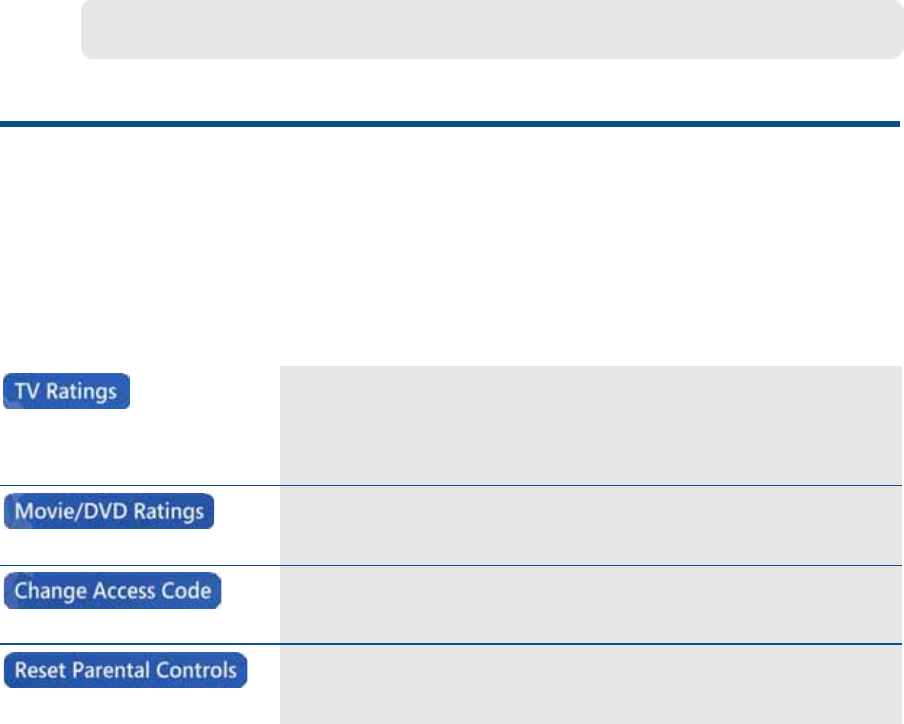Tap the blue Change Access Code label

point(112,591)
